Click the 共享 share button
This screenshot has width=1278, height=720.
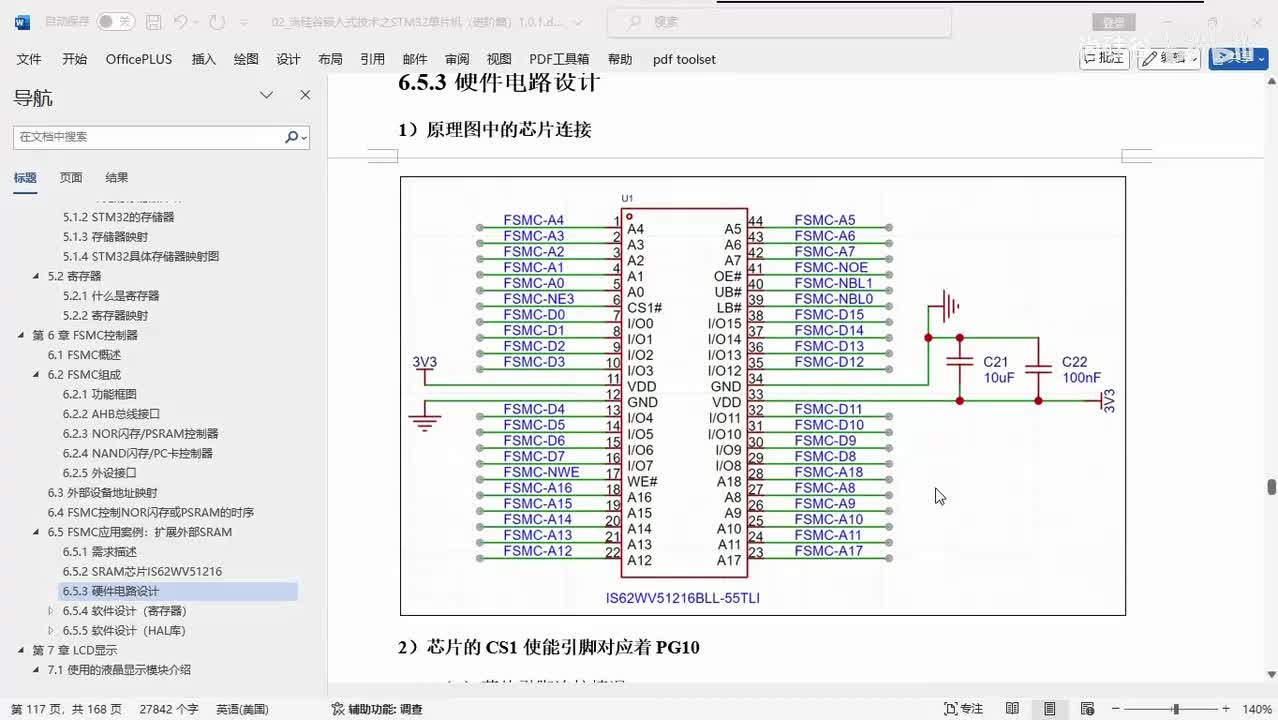click(x=1238, y=58)
